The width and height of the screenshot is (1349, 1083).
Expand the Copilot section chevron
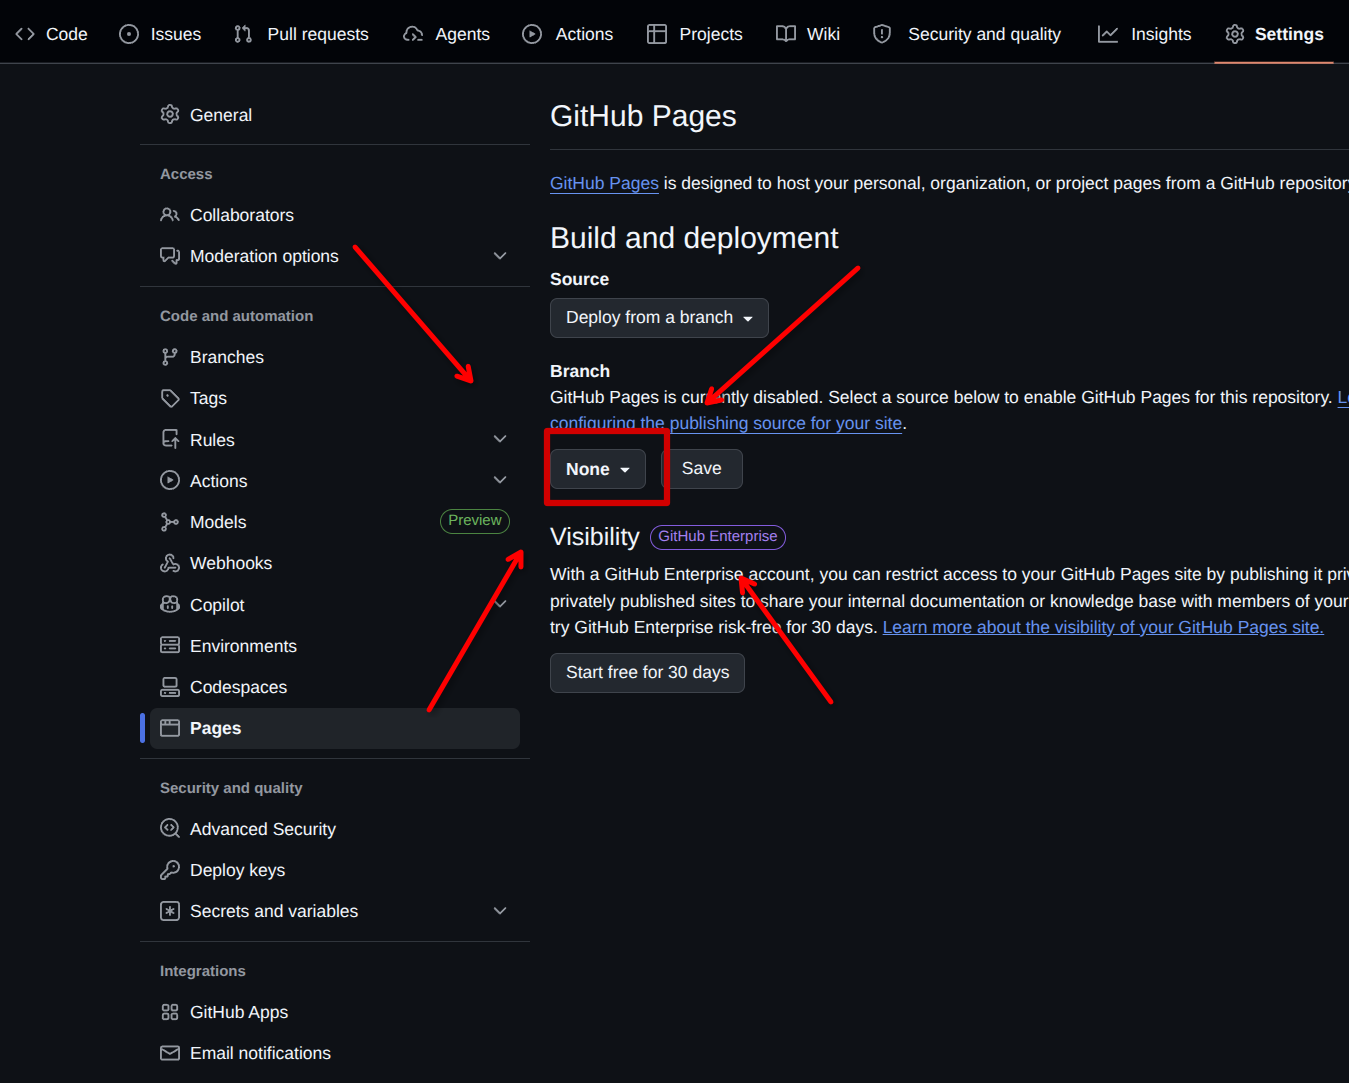500,604
